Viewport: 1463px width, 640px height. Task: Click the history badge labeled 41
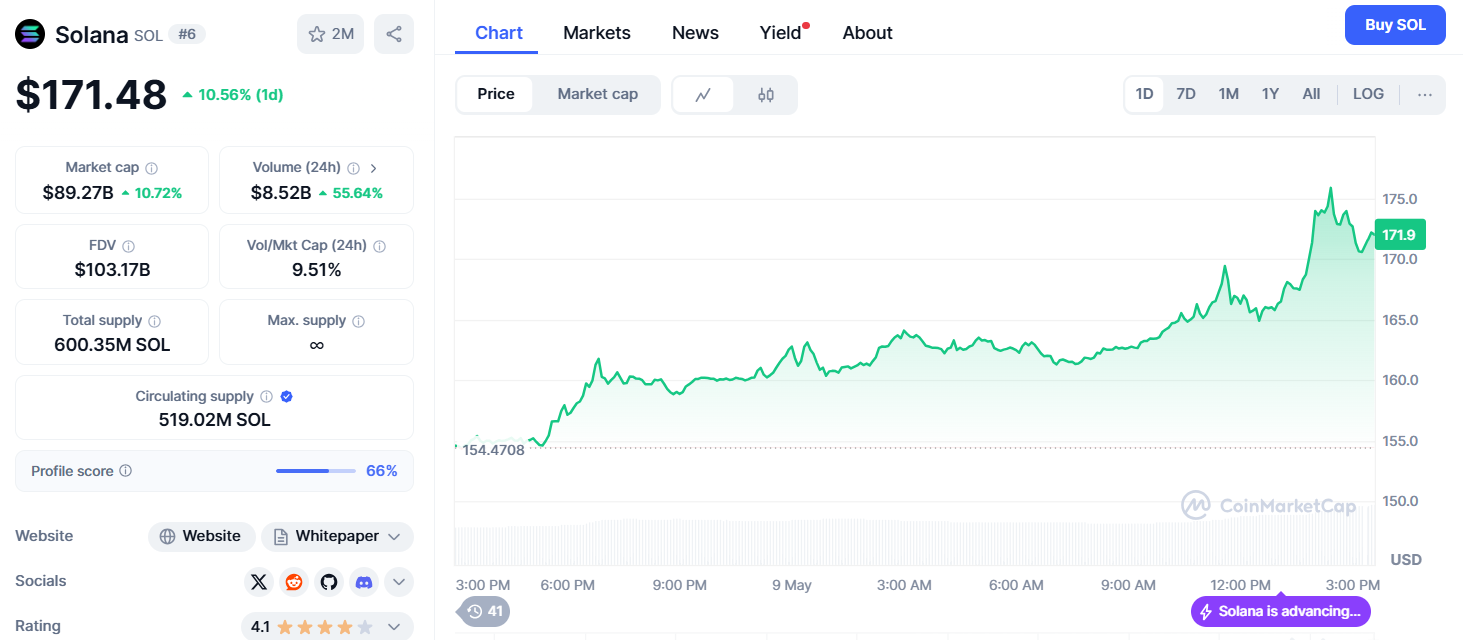[485, 611]
